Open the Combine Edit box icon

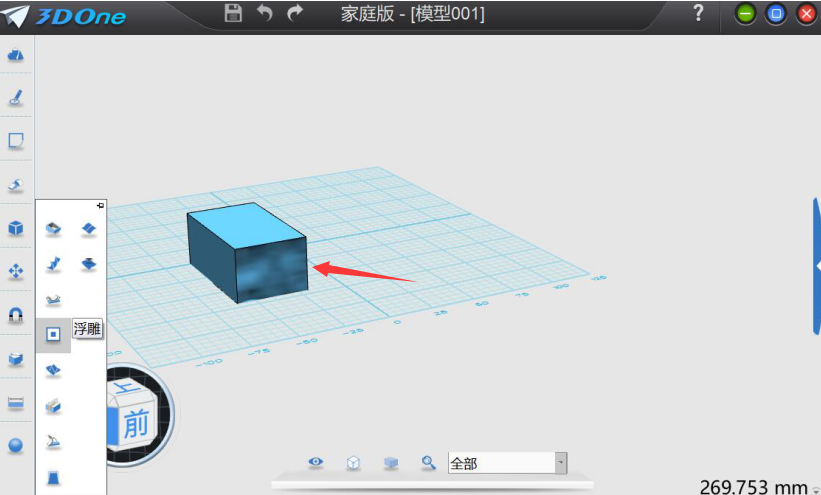pos(16,358)
